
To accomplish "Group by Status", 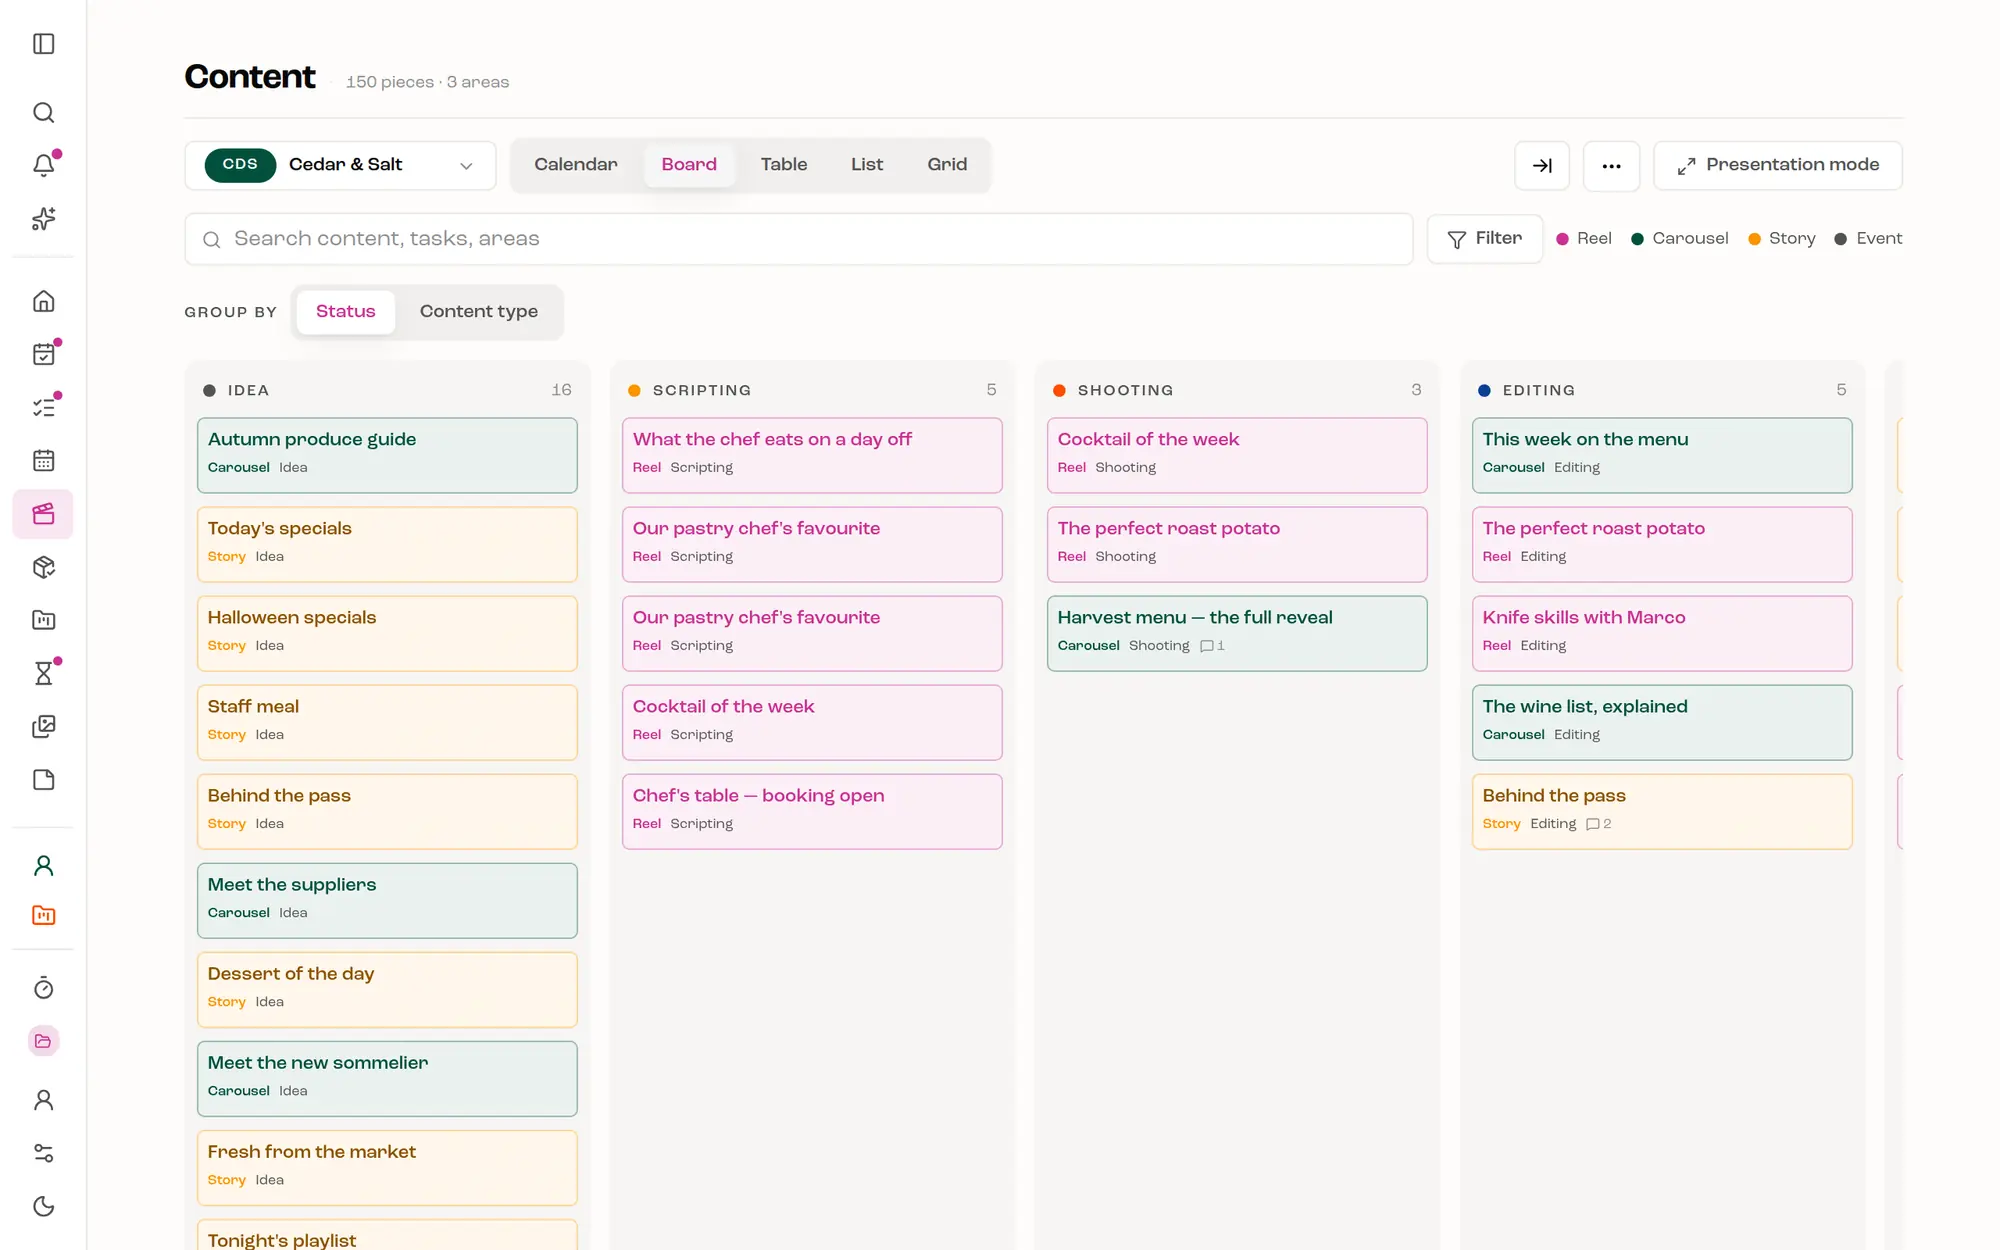I will [x=346, y=312].
